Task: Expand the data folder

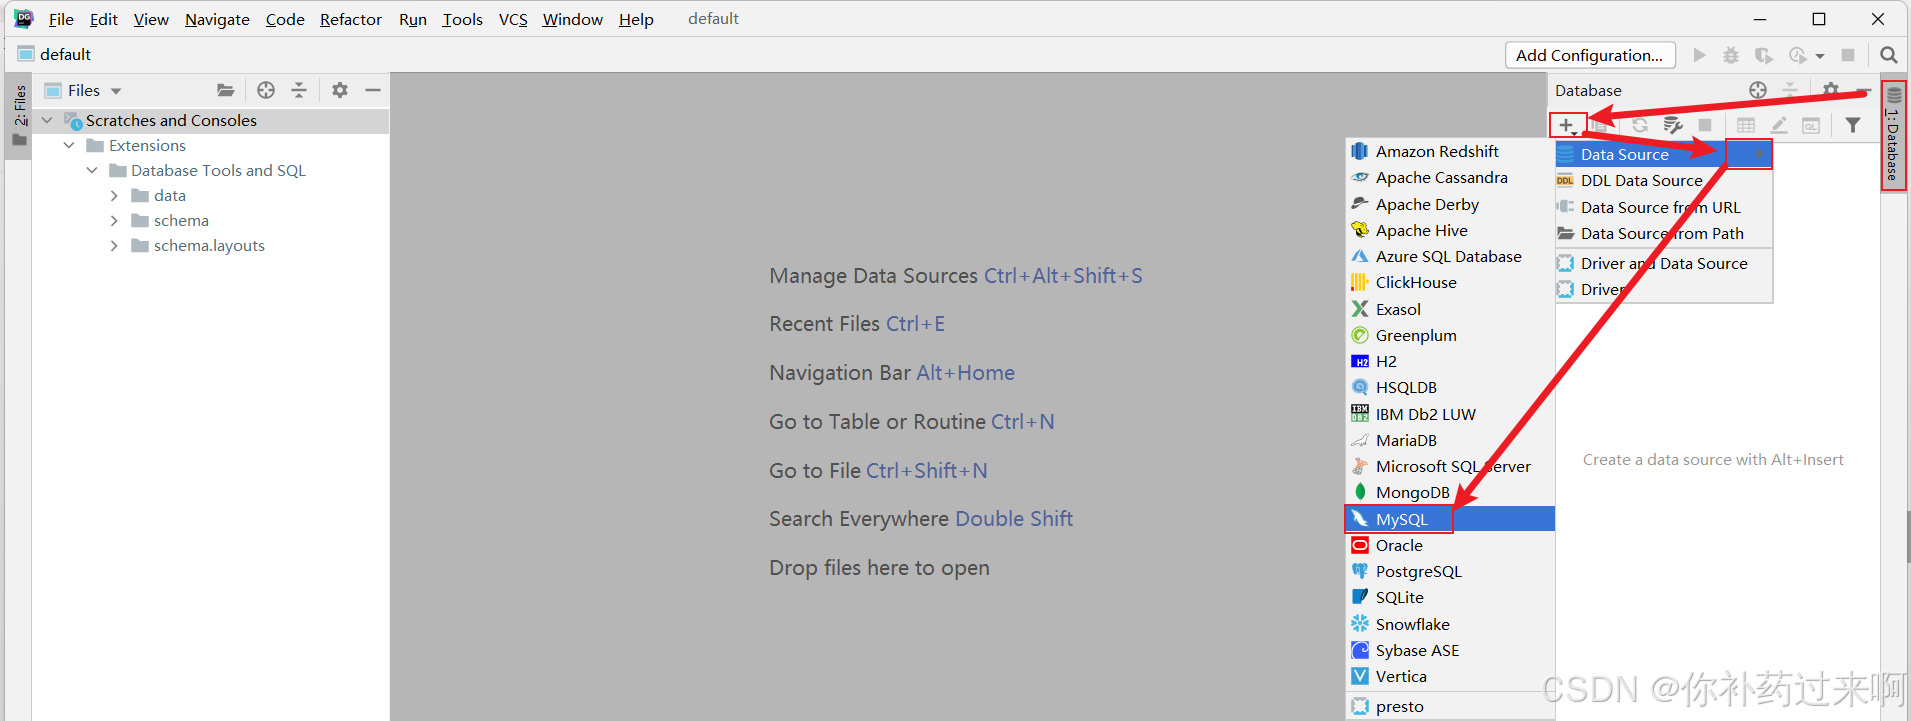Action: pyautogui.click(x=114, y=195)
